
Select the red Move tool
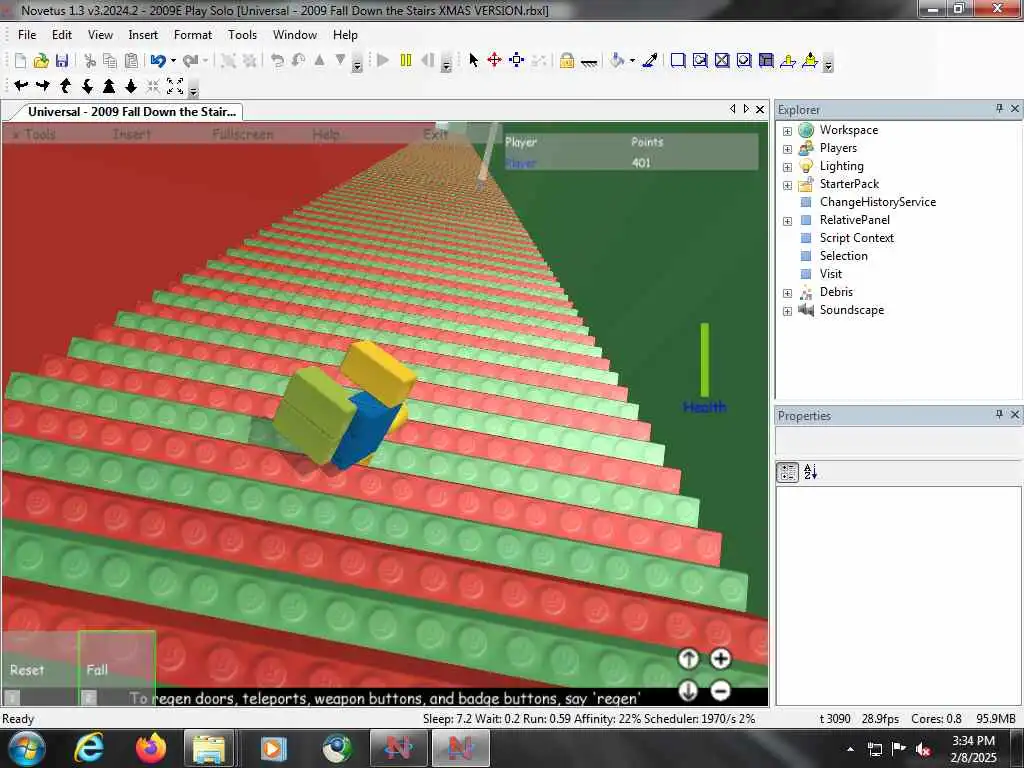pos(494,61)
